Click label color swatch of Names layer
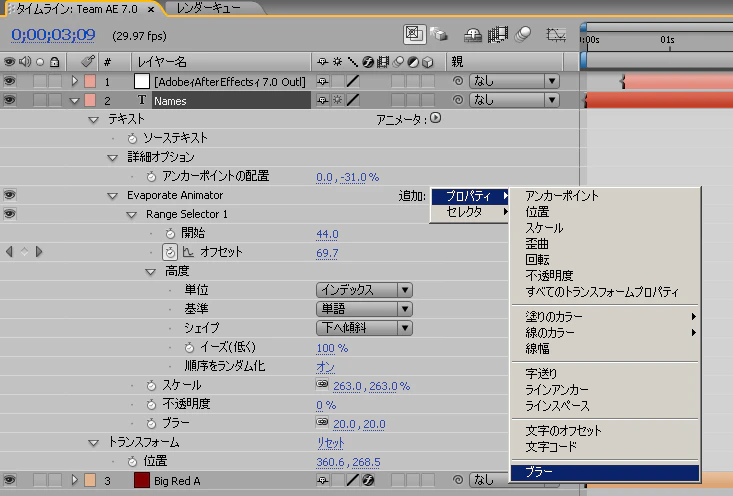 pyautogui.click(x=90, y=100)
